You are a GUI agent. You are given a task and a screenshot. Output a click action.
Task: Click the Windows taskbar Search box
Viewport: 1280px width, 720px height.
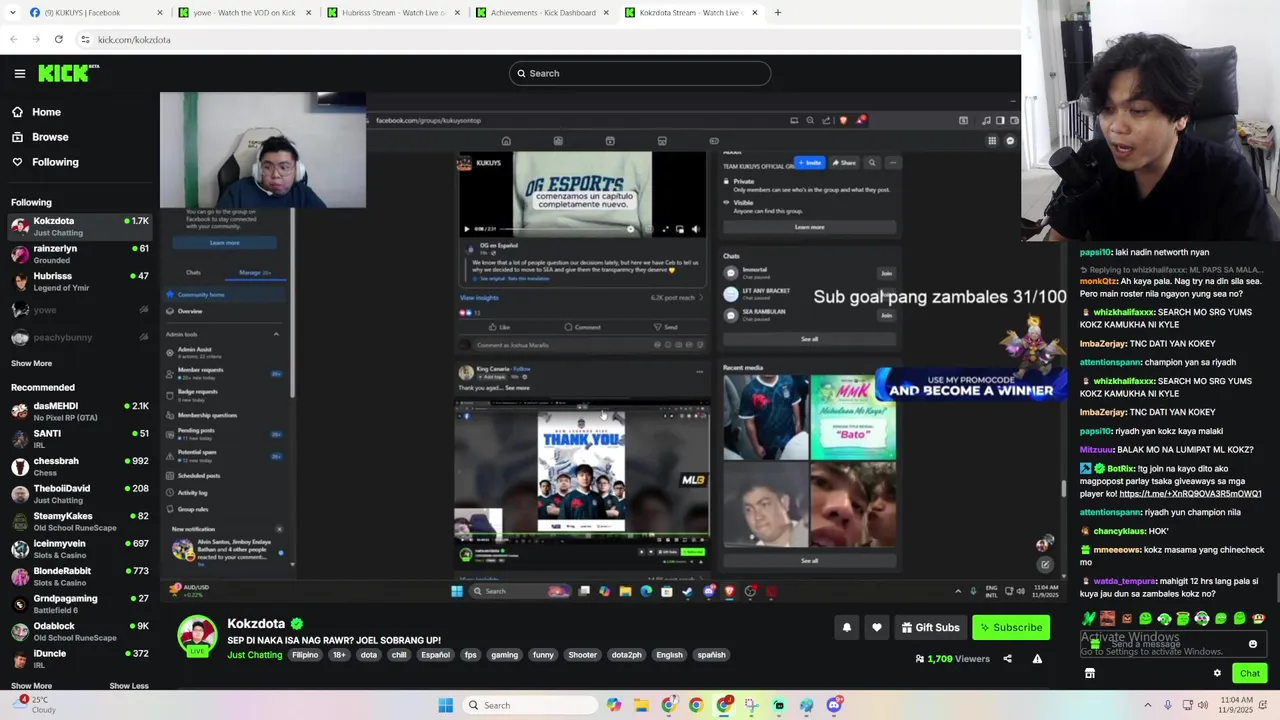[x=529, y=705]
